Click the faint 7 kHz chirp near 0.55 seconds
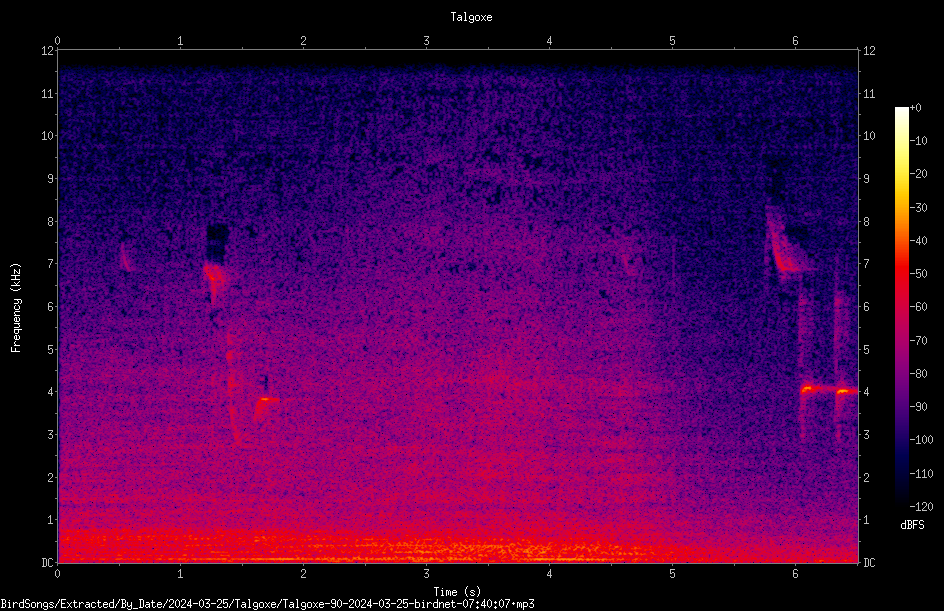This screenshot has height=611, width=944. (x=125, y=258)
